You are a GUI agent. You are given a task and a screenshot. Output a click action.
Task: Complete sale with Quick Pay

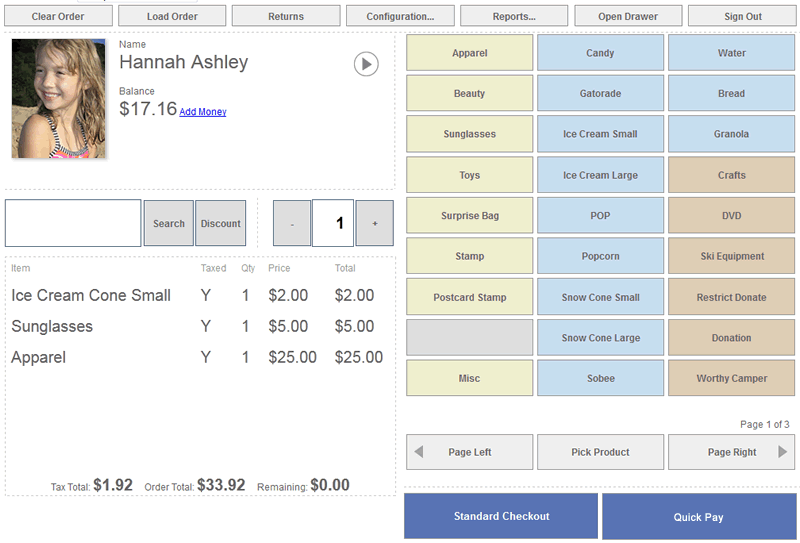point(698,517)
